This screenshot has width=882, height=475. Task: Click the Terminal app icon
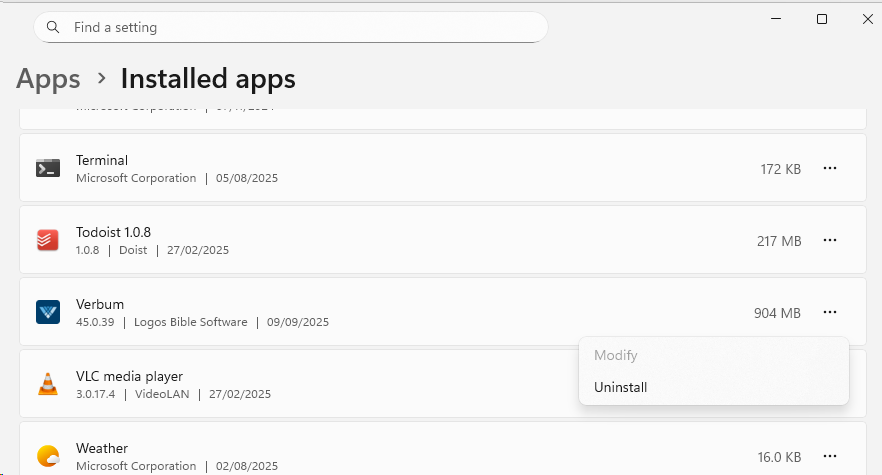[x=48, y=168]
